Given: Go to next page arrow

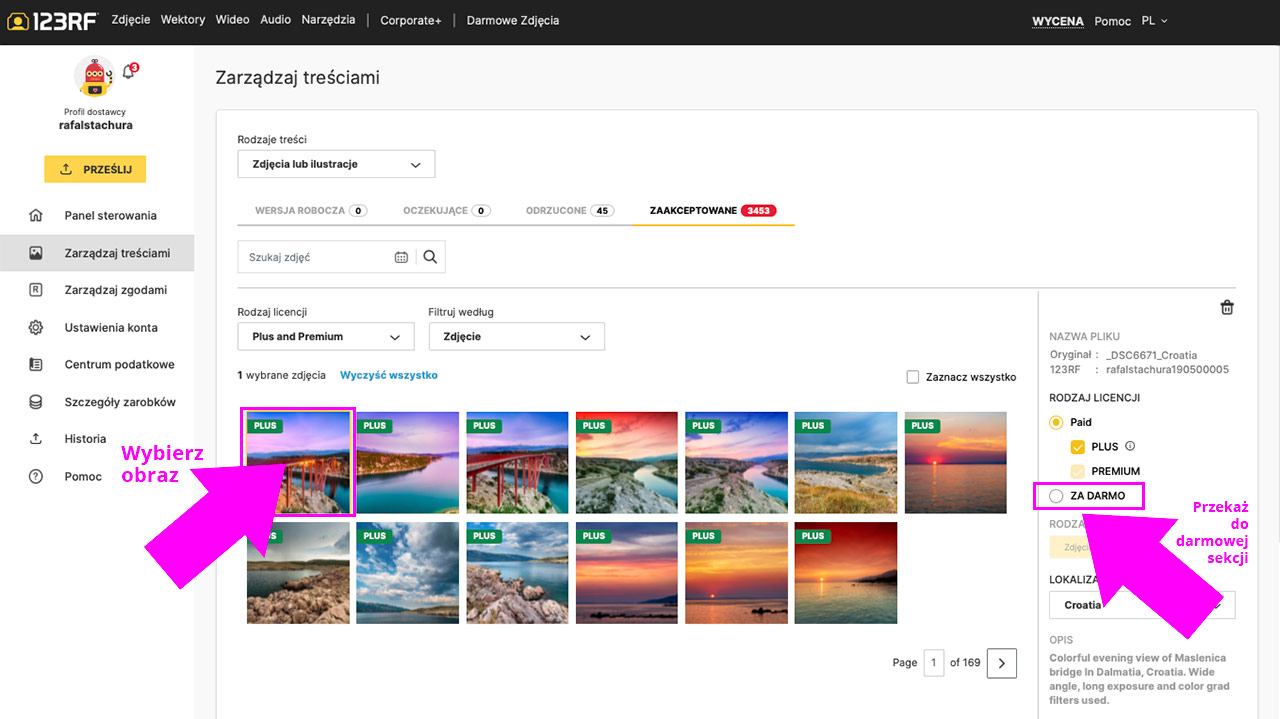Looking at the screenshot, I should (1001, 663).
